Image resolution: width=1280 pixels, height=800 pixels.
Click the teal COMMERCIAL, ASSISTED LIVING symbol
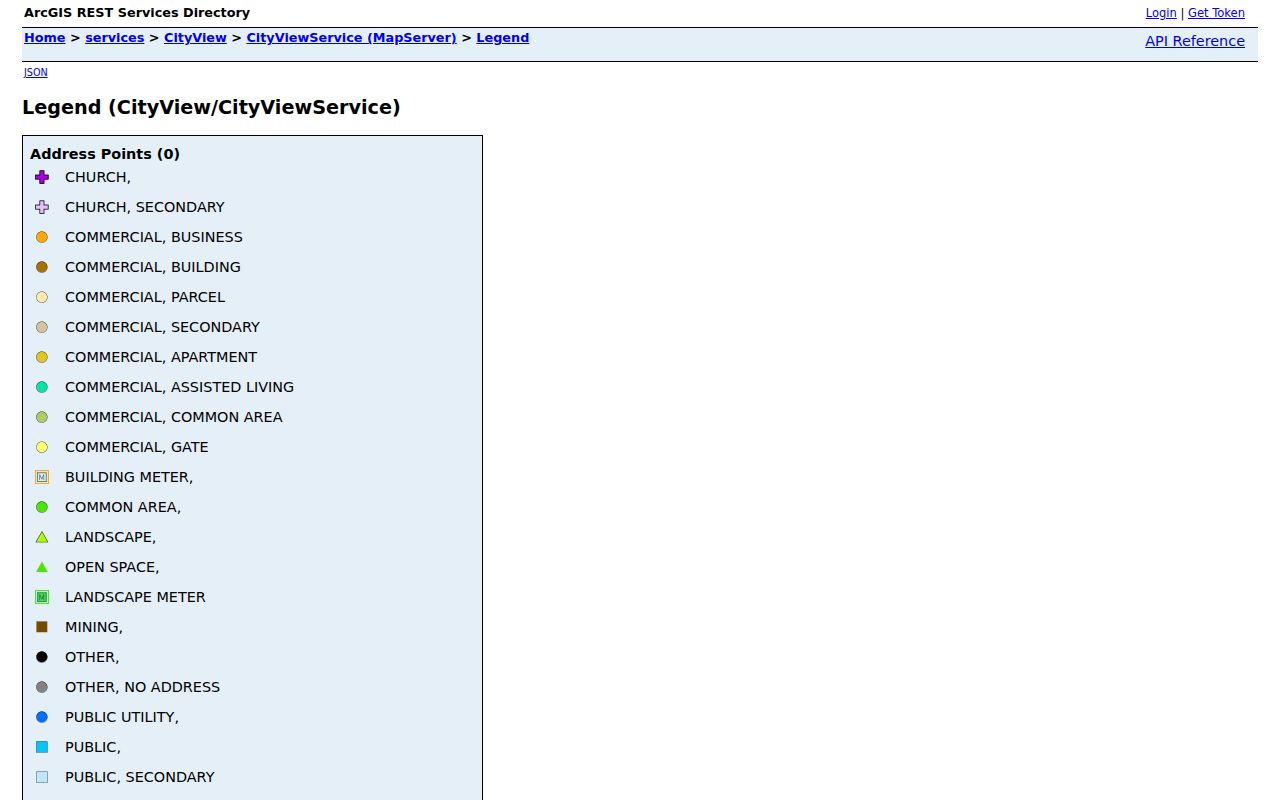(42, 387)
